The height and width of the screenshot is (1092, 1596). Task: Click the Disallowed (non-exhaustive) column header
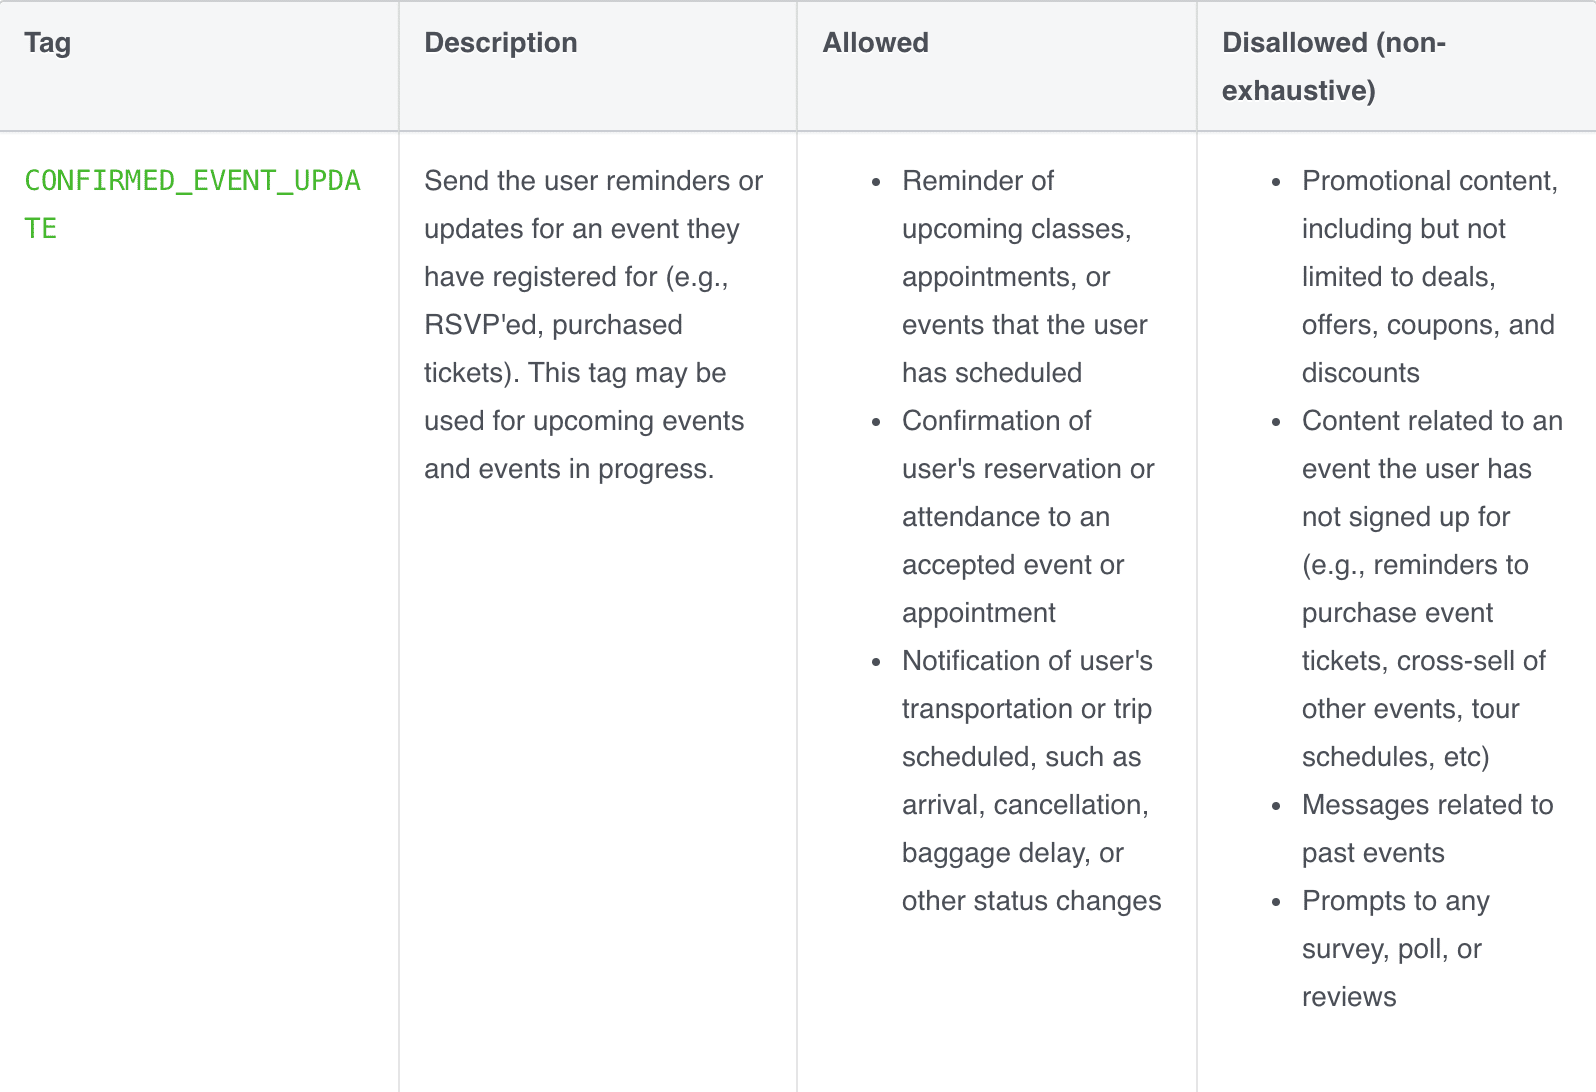[1333, 66]
